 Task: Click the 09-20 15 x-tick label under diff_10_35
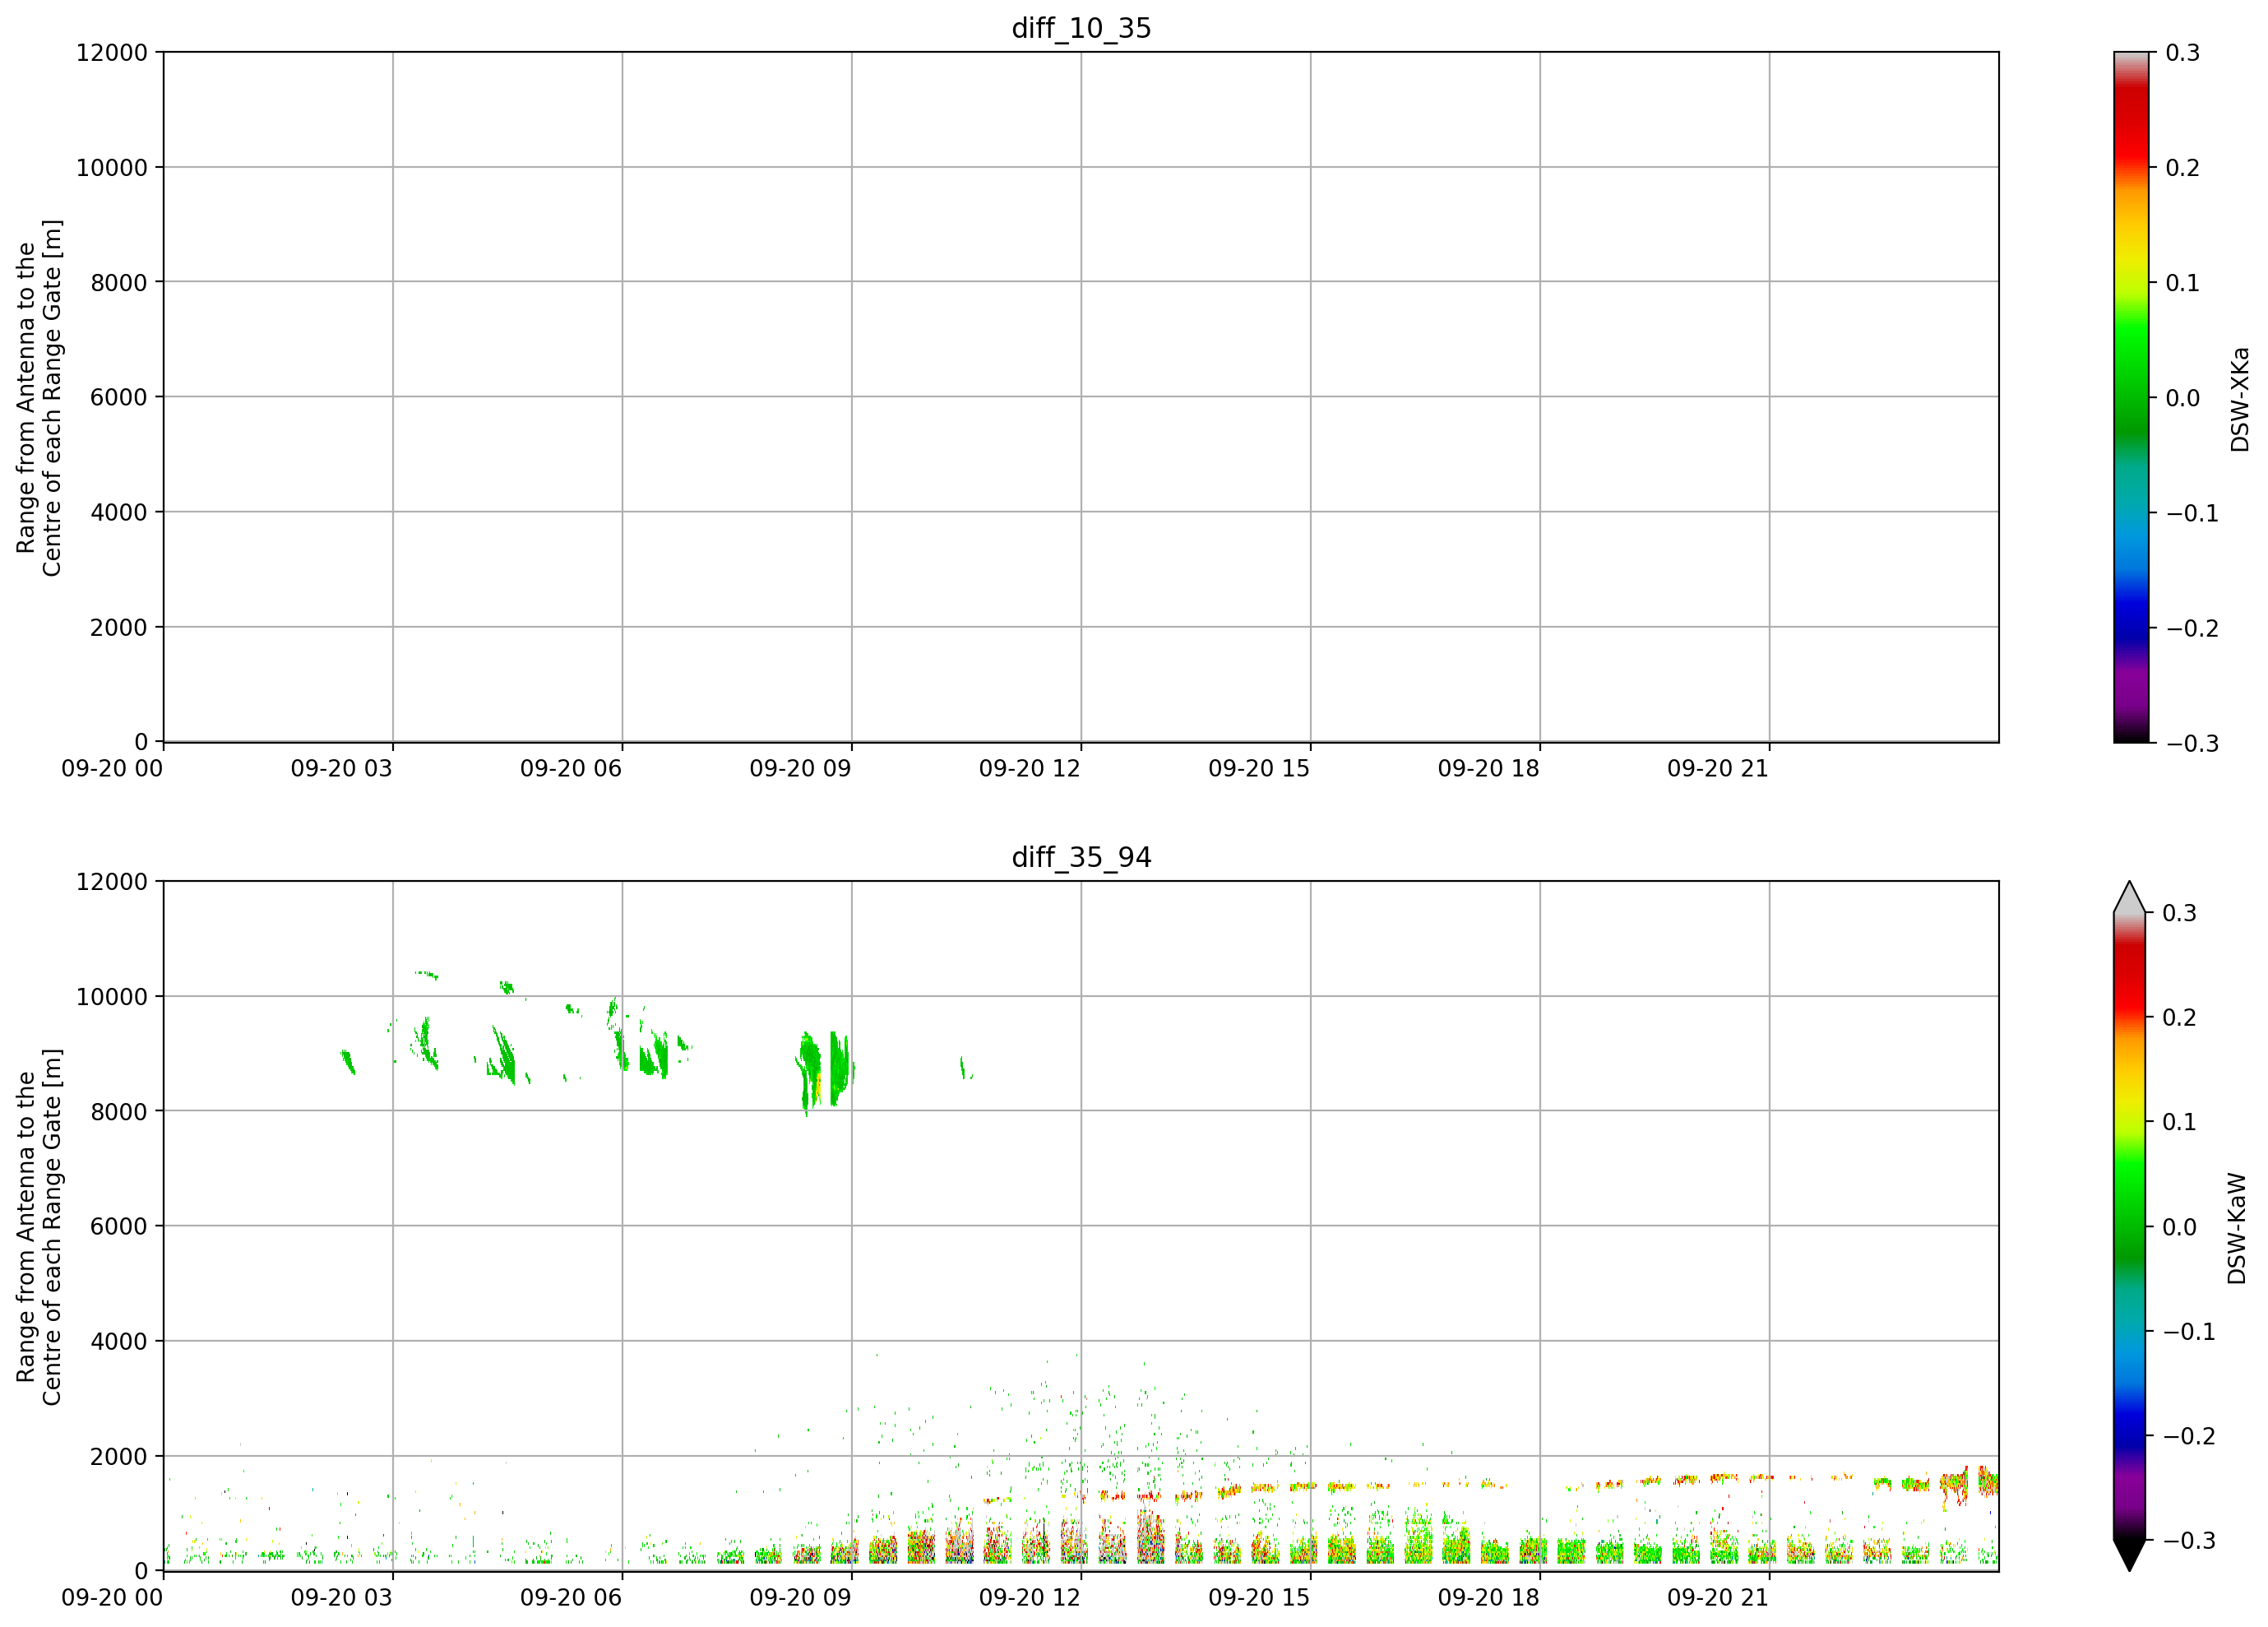[x=1259, y=768]
